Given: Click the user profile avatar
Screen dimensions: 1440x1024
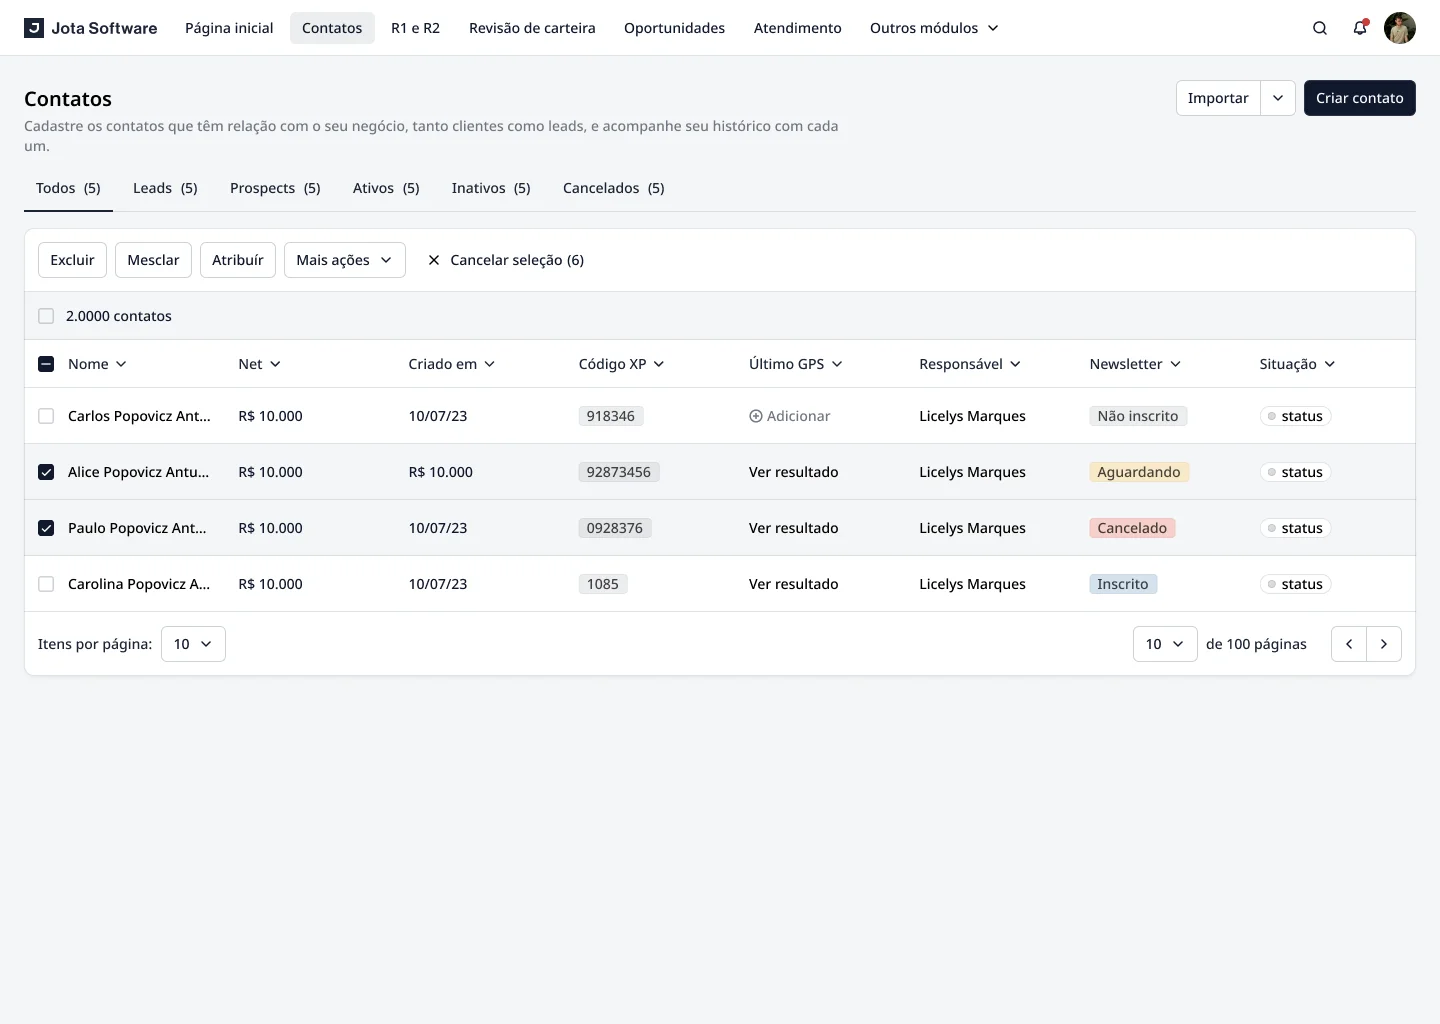Looking at the screenshot, I should [1399, 28].
